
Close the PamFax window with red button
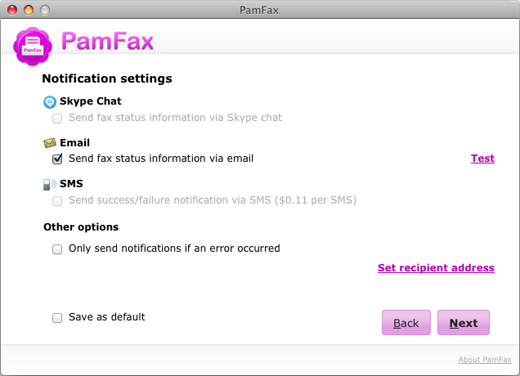tap(12, 10)
